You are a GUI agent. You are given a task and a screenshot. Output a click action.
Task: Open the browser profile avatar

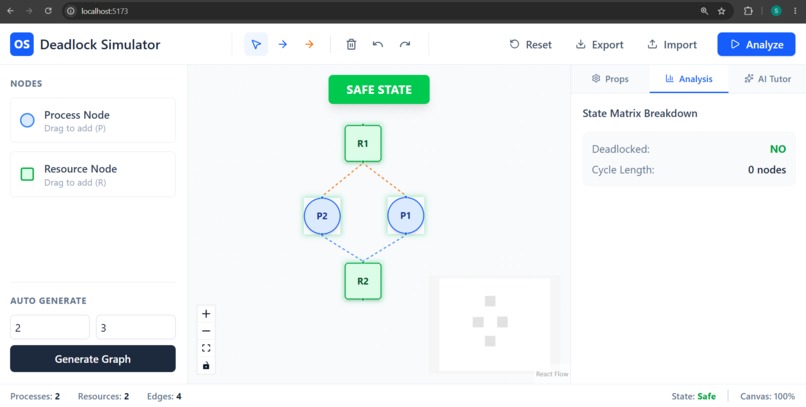pyautogui.click(x=776, y=11)
